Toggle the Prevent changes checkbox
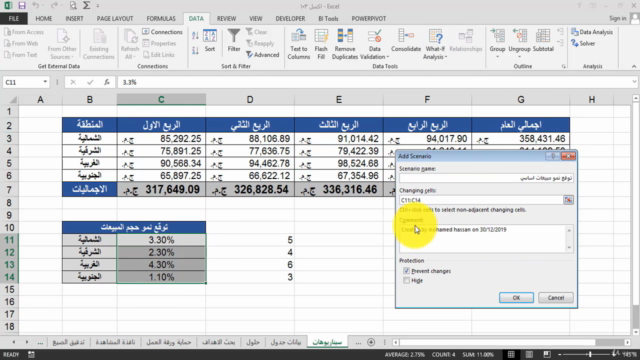 pyautogui.click(x=406, y=271)
